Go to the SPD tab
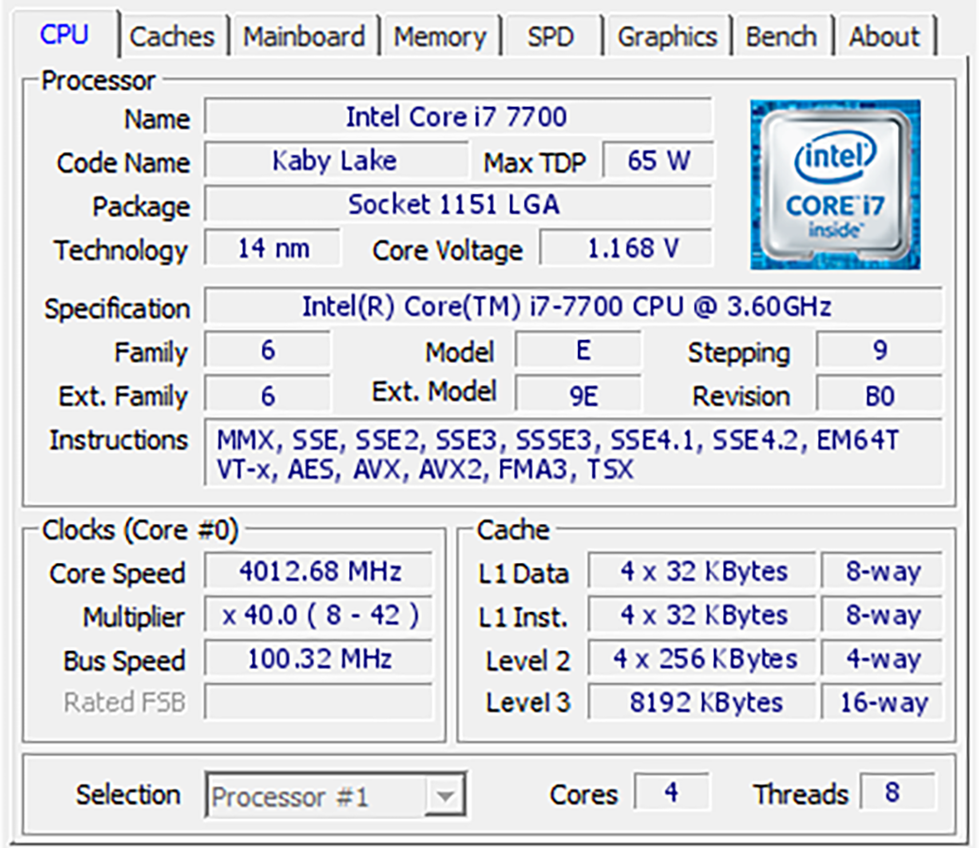This screenshot has width=979, height=848. (551, 36)
